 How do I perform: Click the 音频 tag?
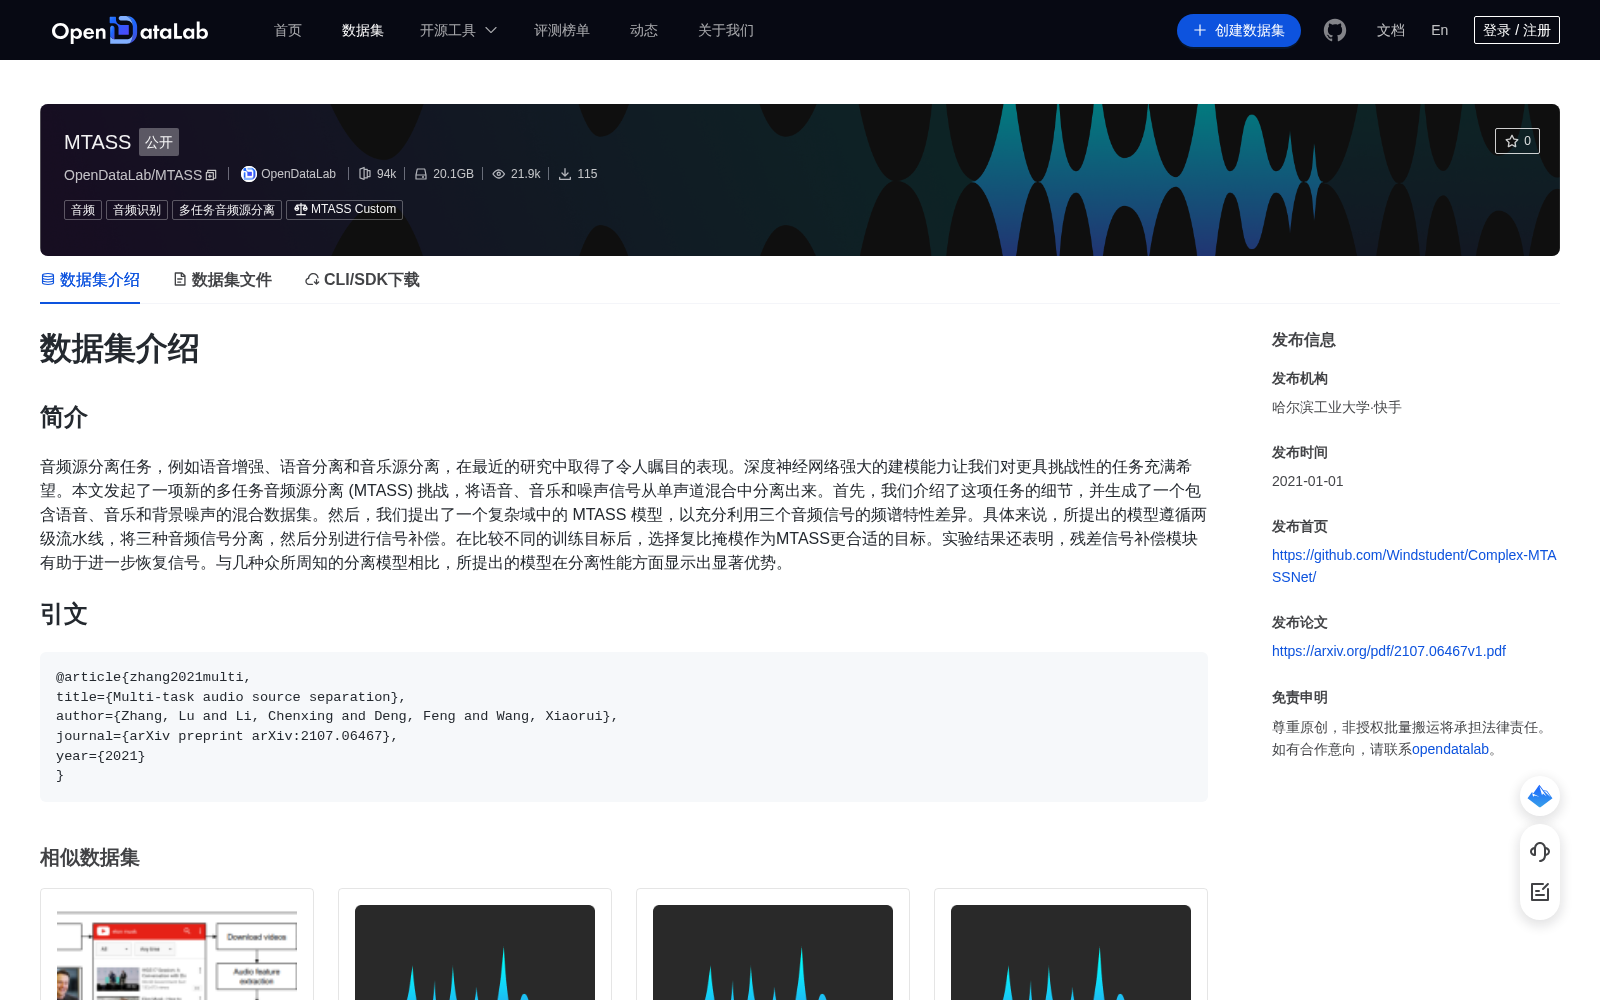click(83, 210)
